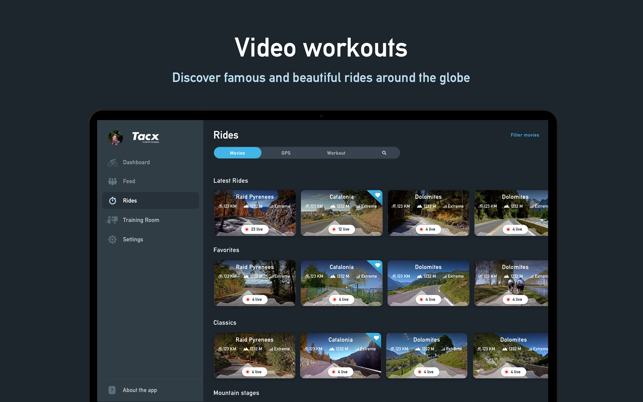643x402 pixels.
Task: Click the Settings gear icon
Action: (x=112, y=240)
